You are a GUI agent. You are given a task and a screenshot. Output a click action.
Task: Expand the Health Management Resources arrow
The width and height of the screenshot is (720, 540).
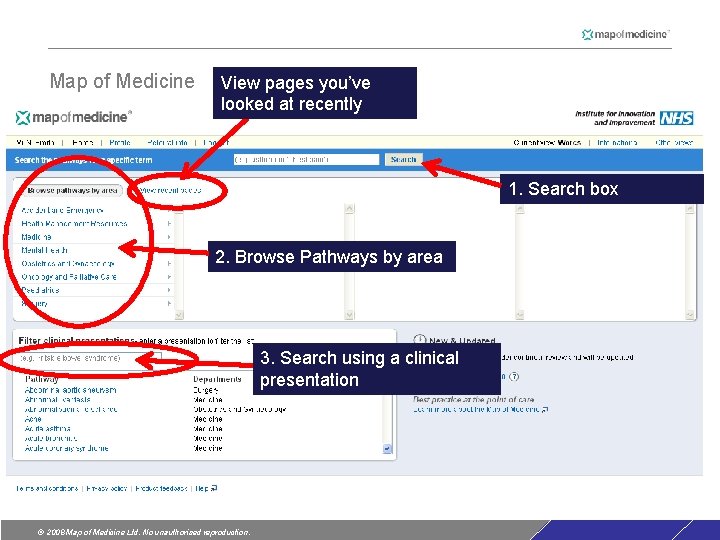[169, 224]
